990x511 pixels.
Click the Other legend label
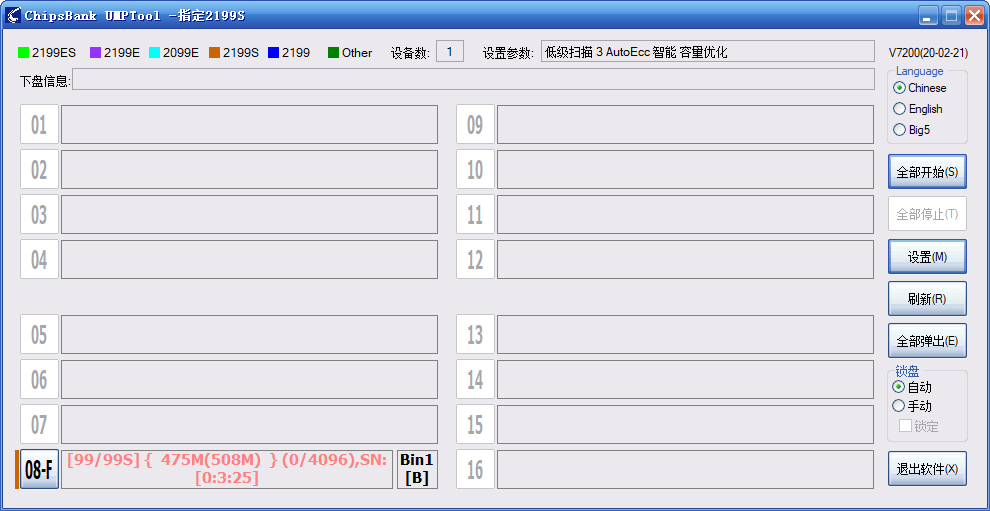(x=357, y=52)
